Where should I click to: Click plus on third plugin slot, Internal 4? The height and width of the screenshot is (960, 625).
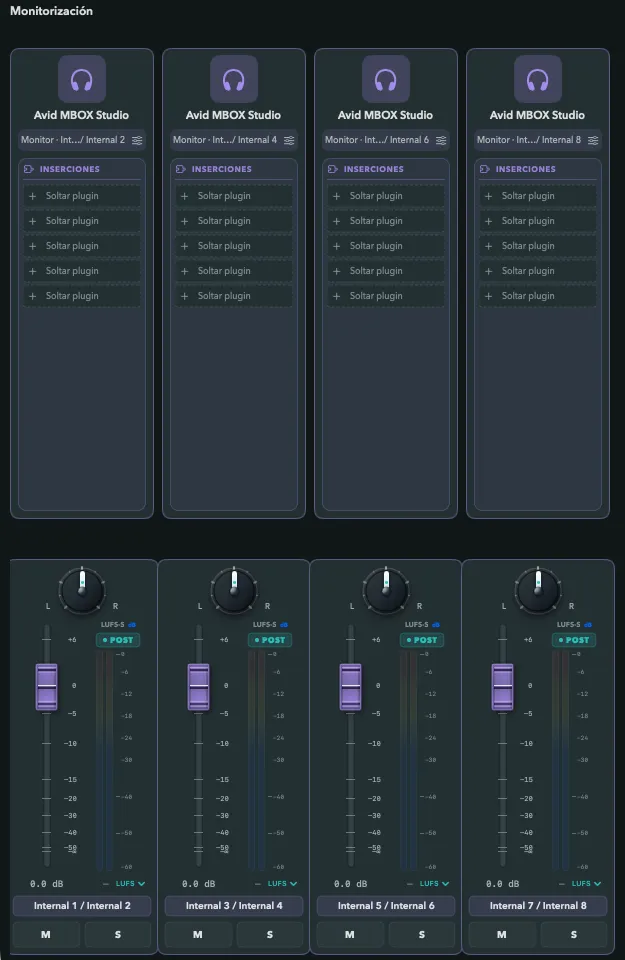184,246
